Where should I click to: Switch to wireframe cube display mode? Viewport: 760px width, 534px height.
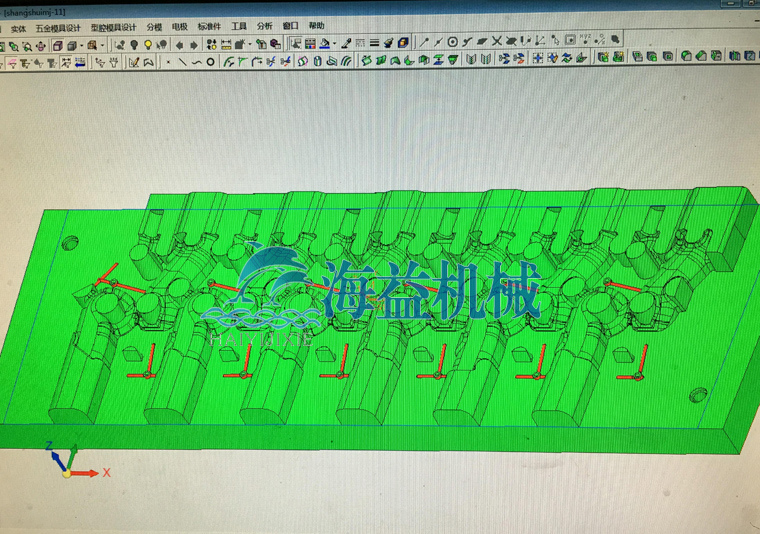[58, 46]
